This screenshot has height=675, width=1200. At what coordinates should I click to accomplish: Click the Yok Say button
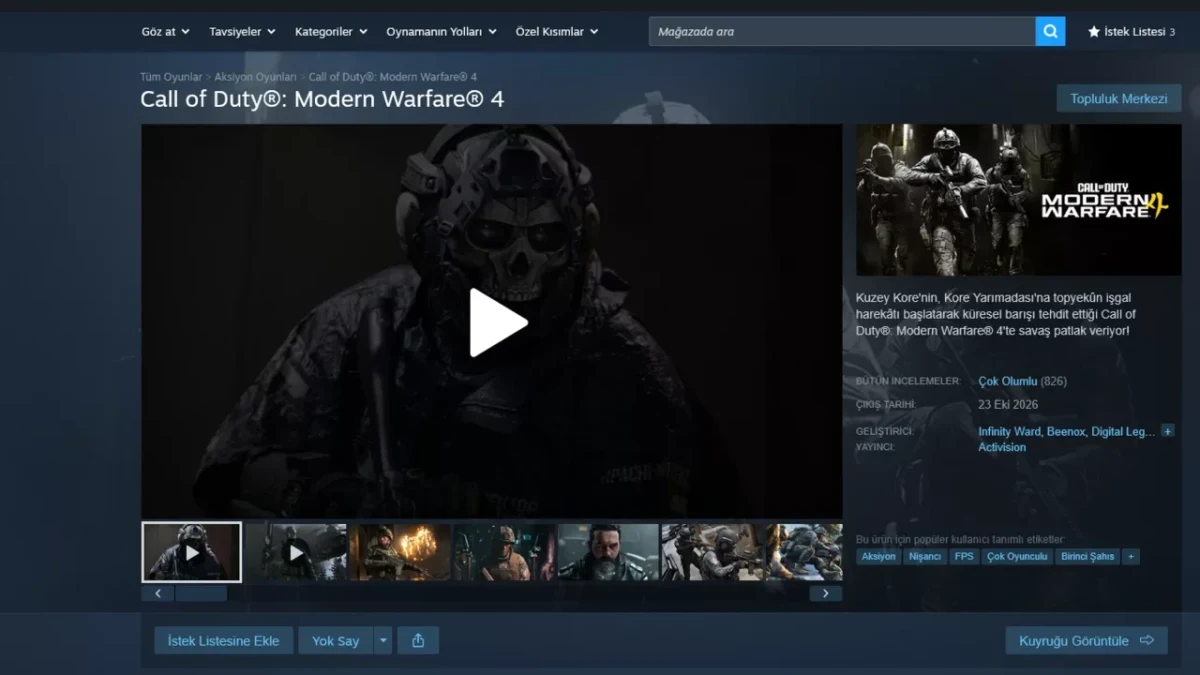click(x=335, y=641)
